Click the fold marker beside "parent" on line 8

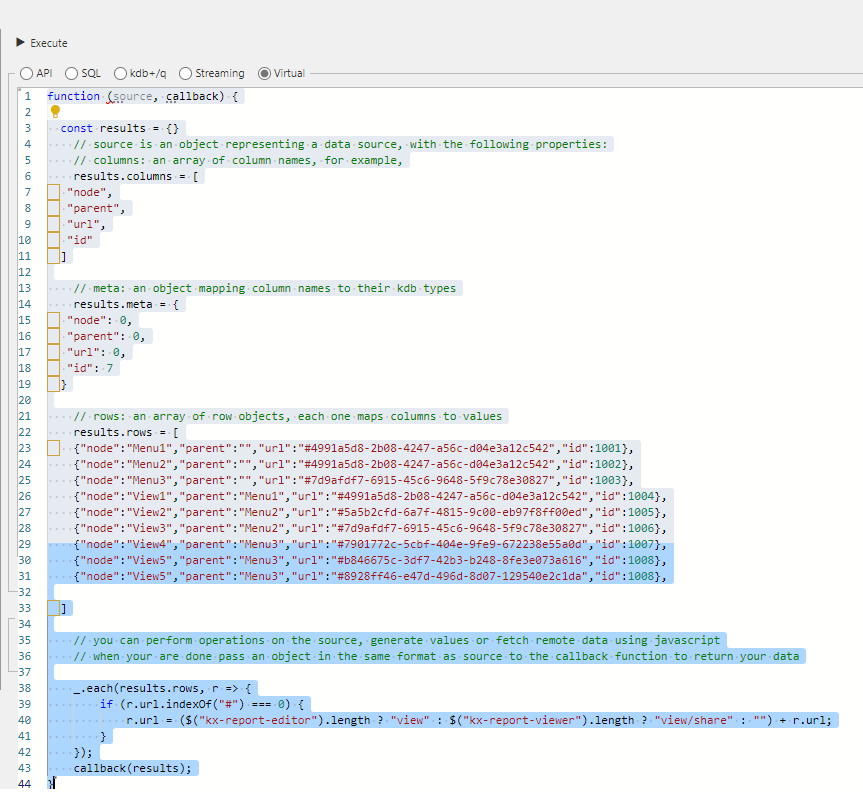coord(54,207)
